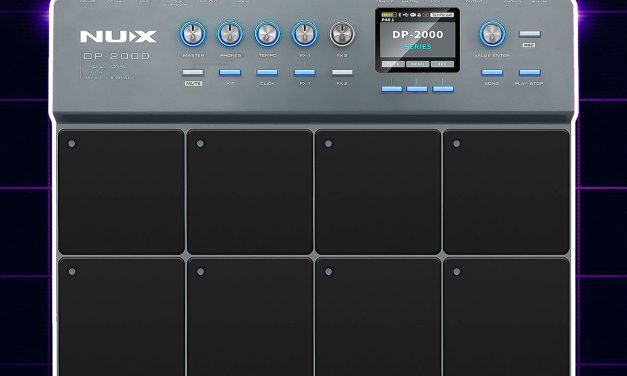Screen dimensions: 627x376
Task: Toggle the MUTE button
Action: (193, 72)
